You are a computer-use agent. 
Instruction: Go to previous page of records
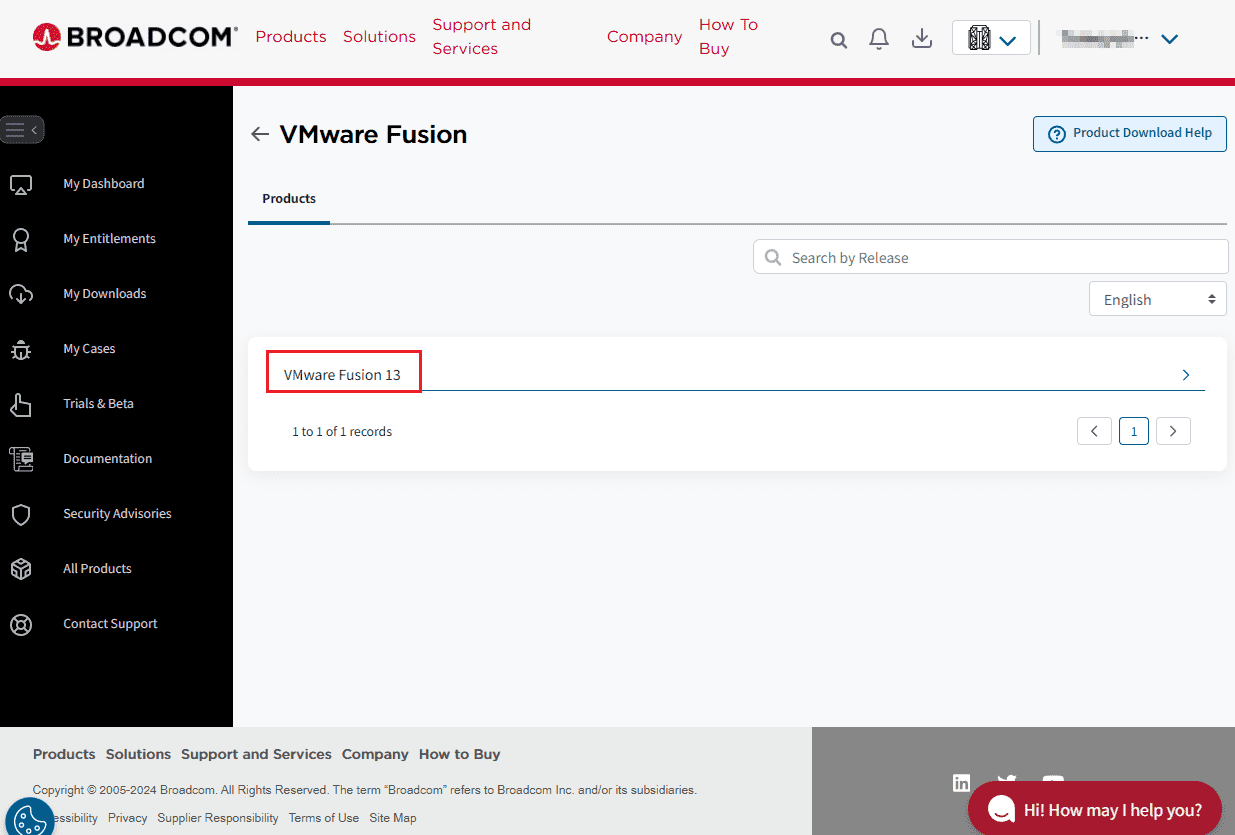click(x=1094, y=431)
